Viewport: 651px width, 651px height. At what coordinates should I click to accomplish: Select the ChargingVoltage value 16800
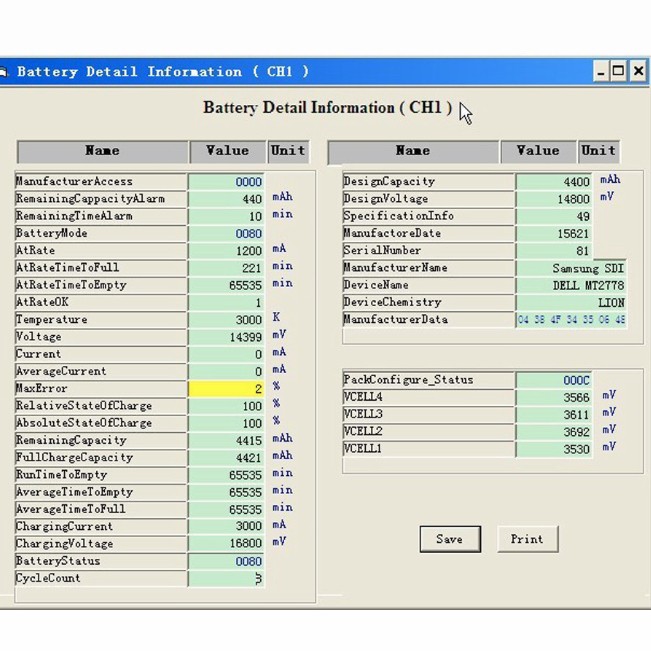[x=226, y=544]
